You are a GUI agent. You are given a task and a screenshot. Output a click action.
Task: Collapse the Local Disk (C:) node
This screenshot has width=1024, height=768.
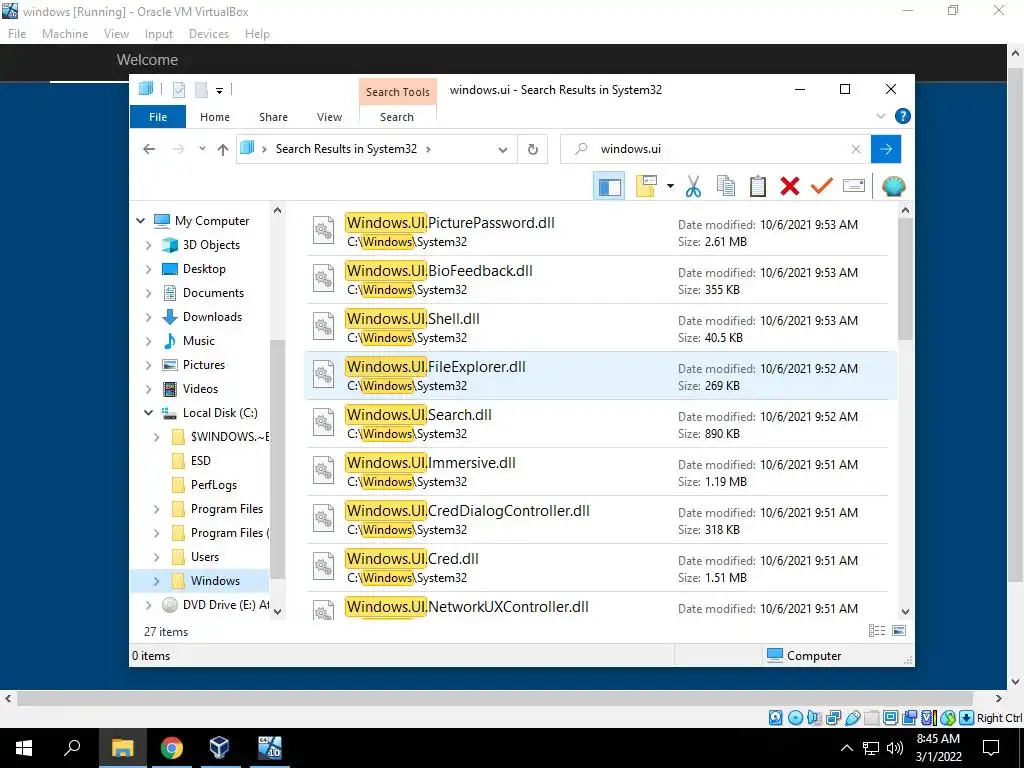pyautogui.click(x=148, y=413)
